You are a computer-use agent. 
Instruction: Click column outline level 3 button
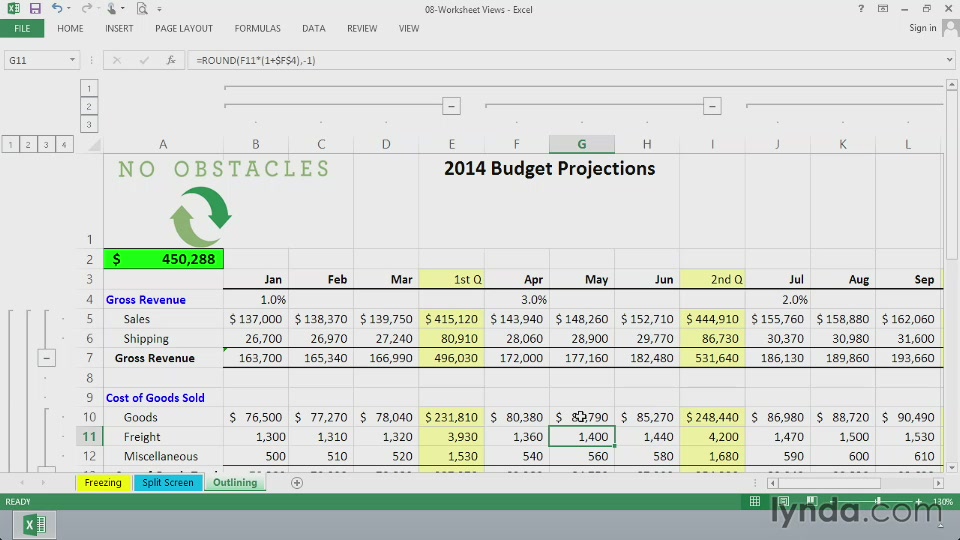click(89, 125)
